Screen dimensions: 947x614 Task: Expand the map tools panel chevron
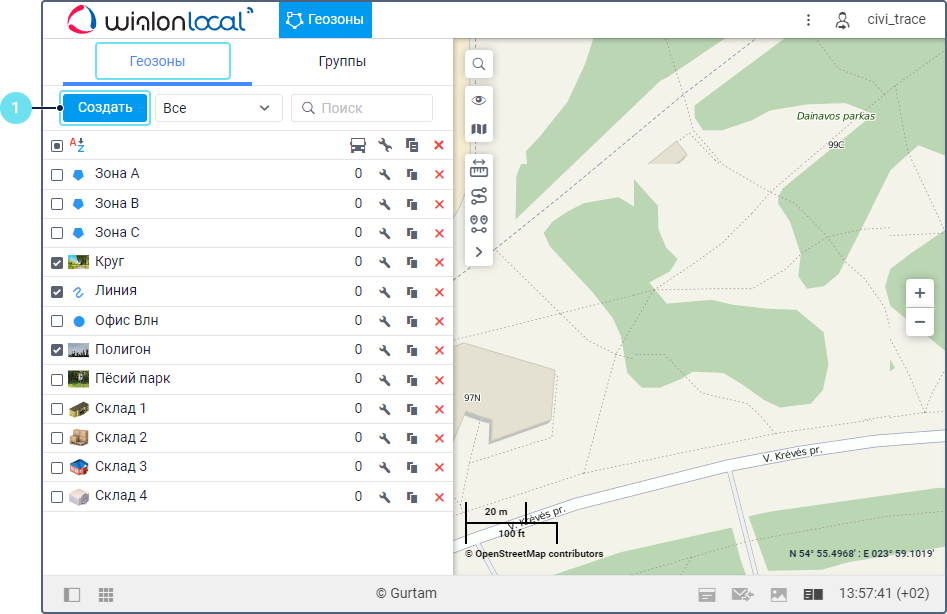pyautogui.click(x=478, y=252)
